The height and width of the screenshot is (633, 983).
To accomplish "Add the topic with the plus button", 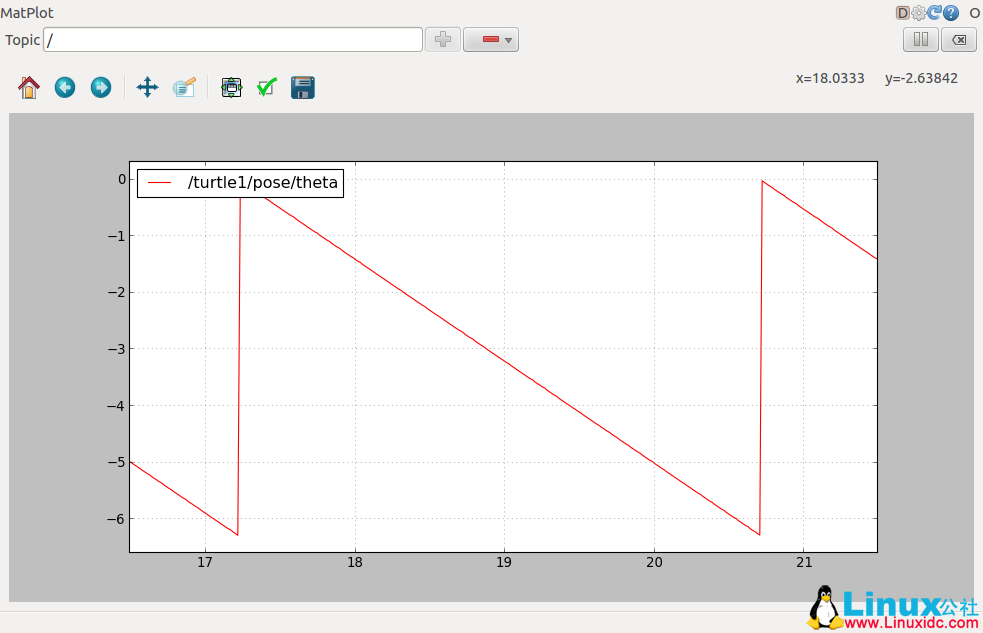I will tap(443, 39).
